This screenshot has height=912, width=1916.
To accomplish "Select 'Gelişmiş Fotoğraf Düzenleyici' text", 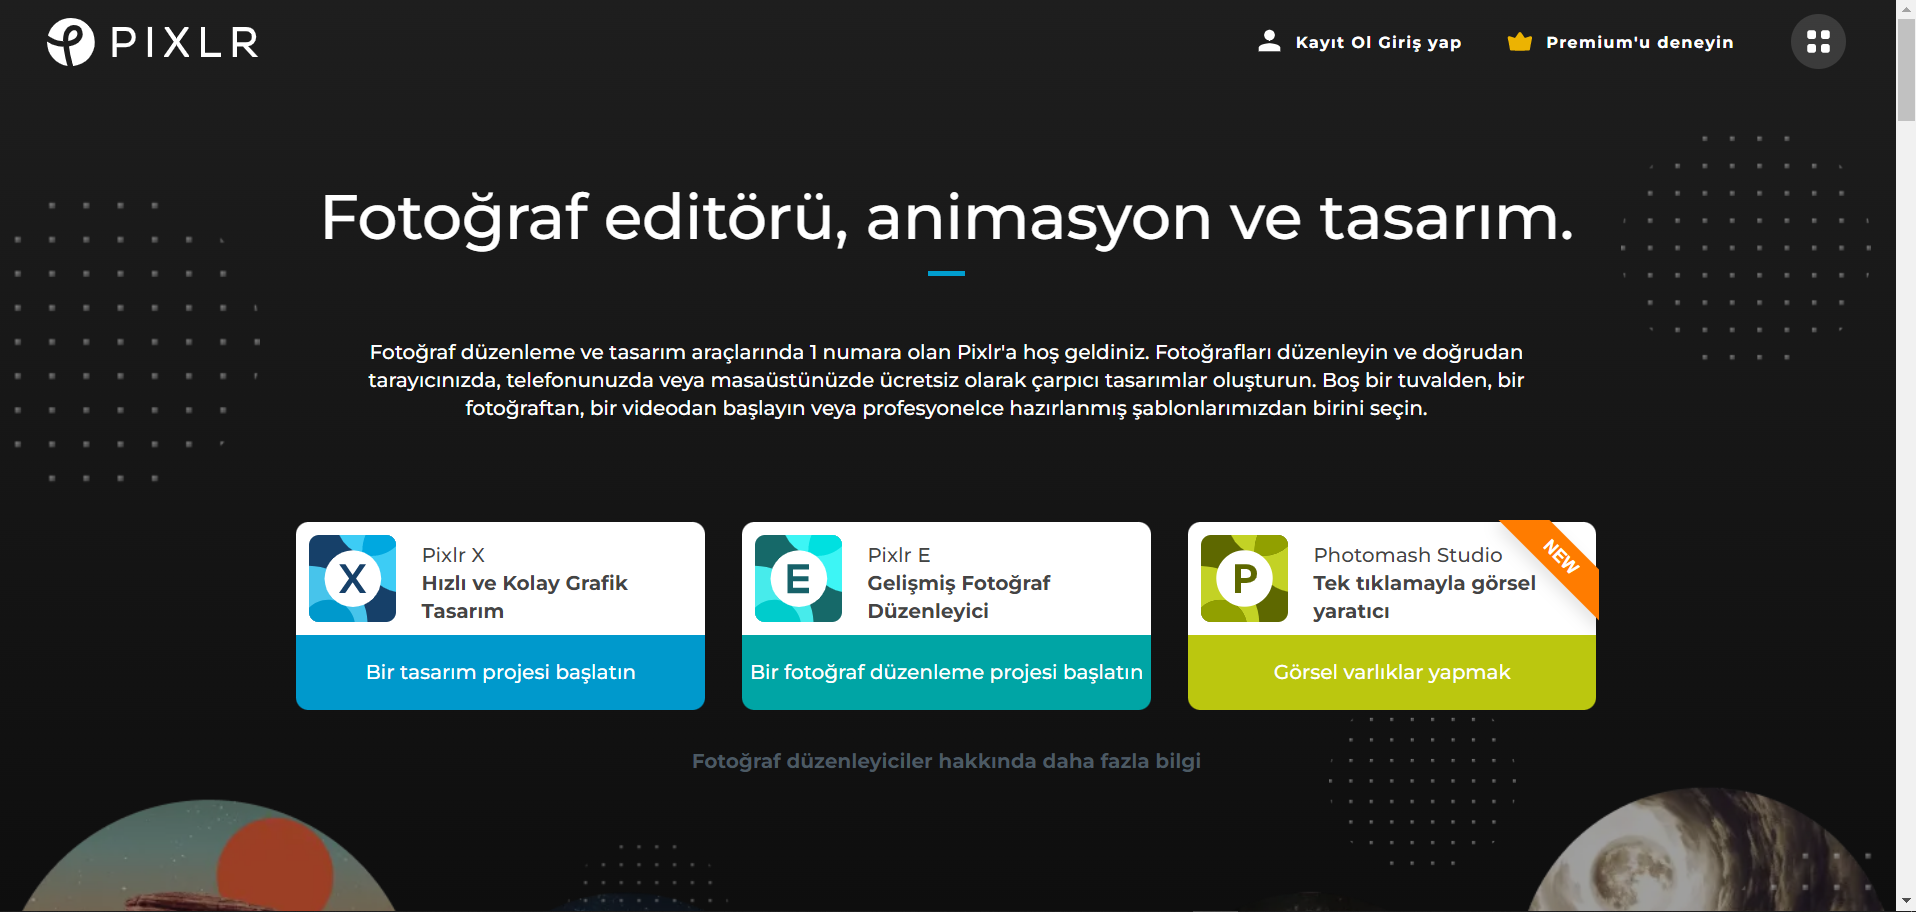I will (958, 597).
